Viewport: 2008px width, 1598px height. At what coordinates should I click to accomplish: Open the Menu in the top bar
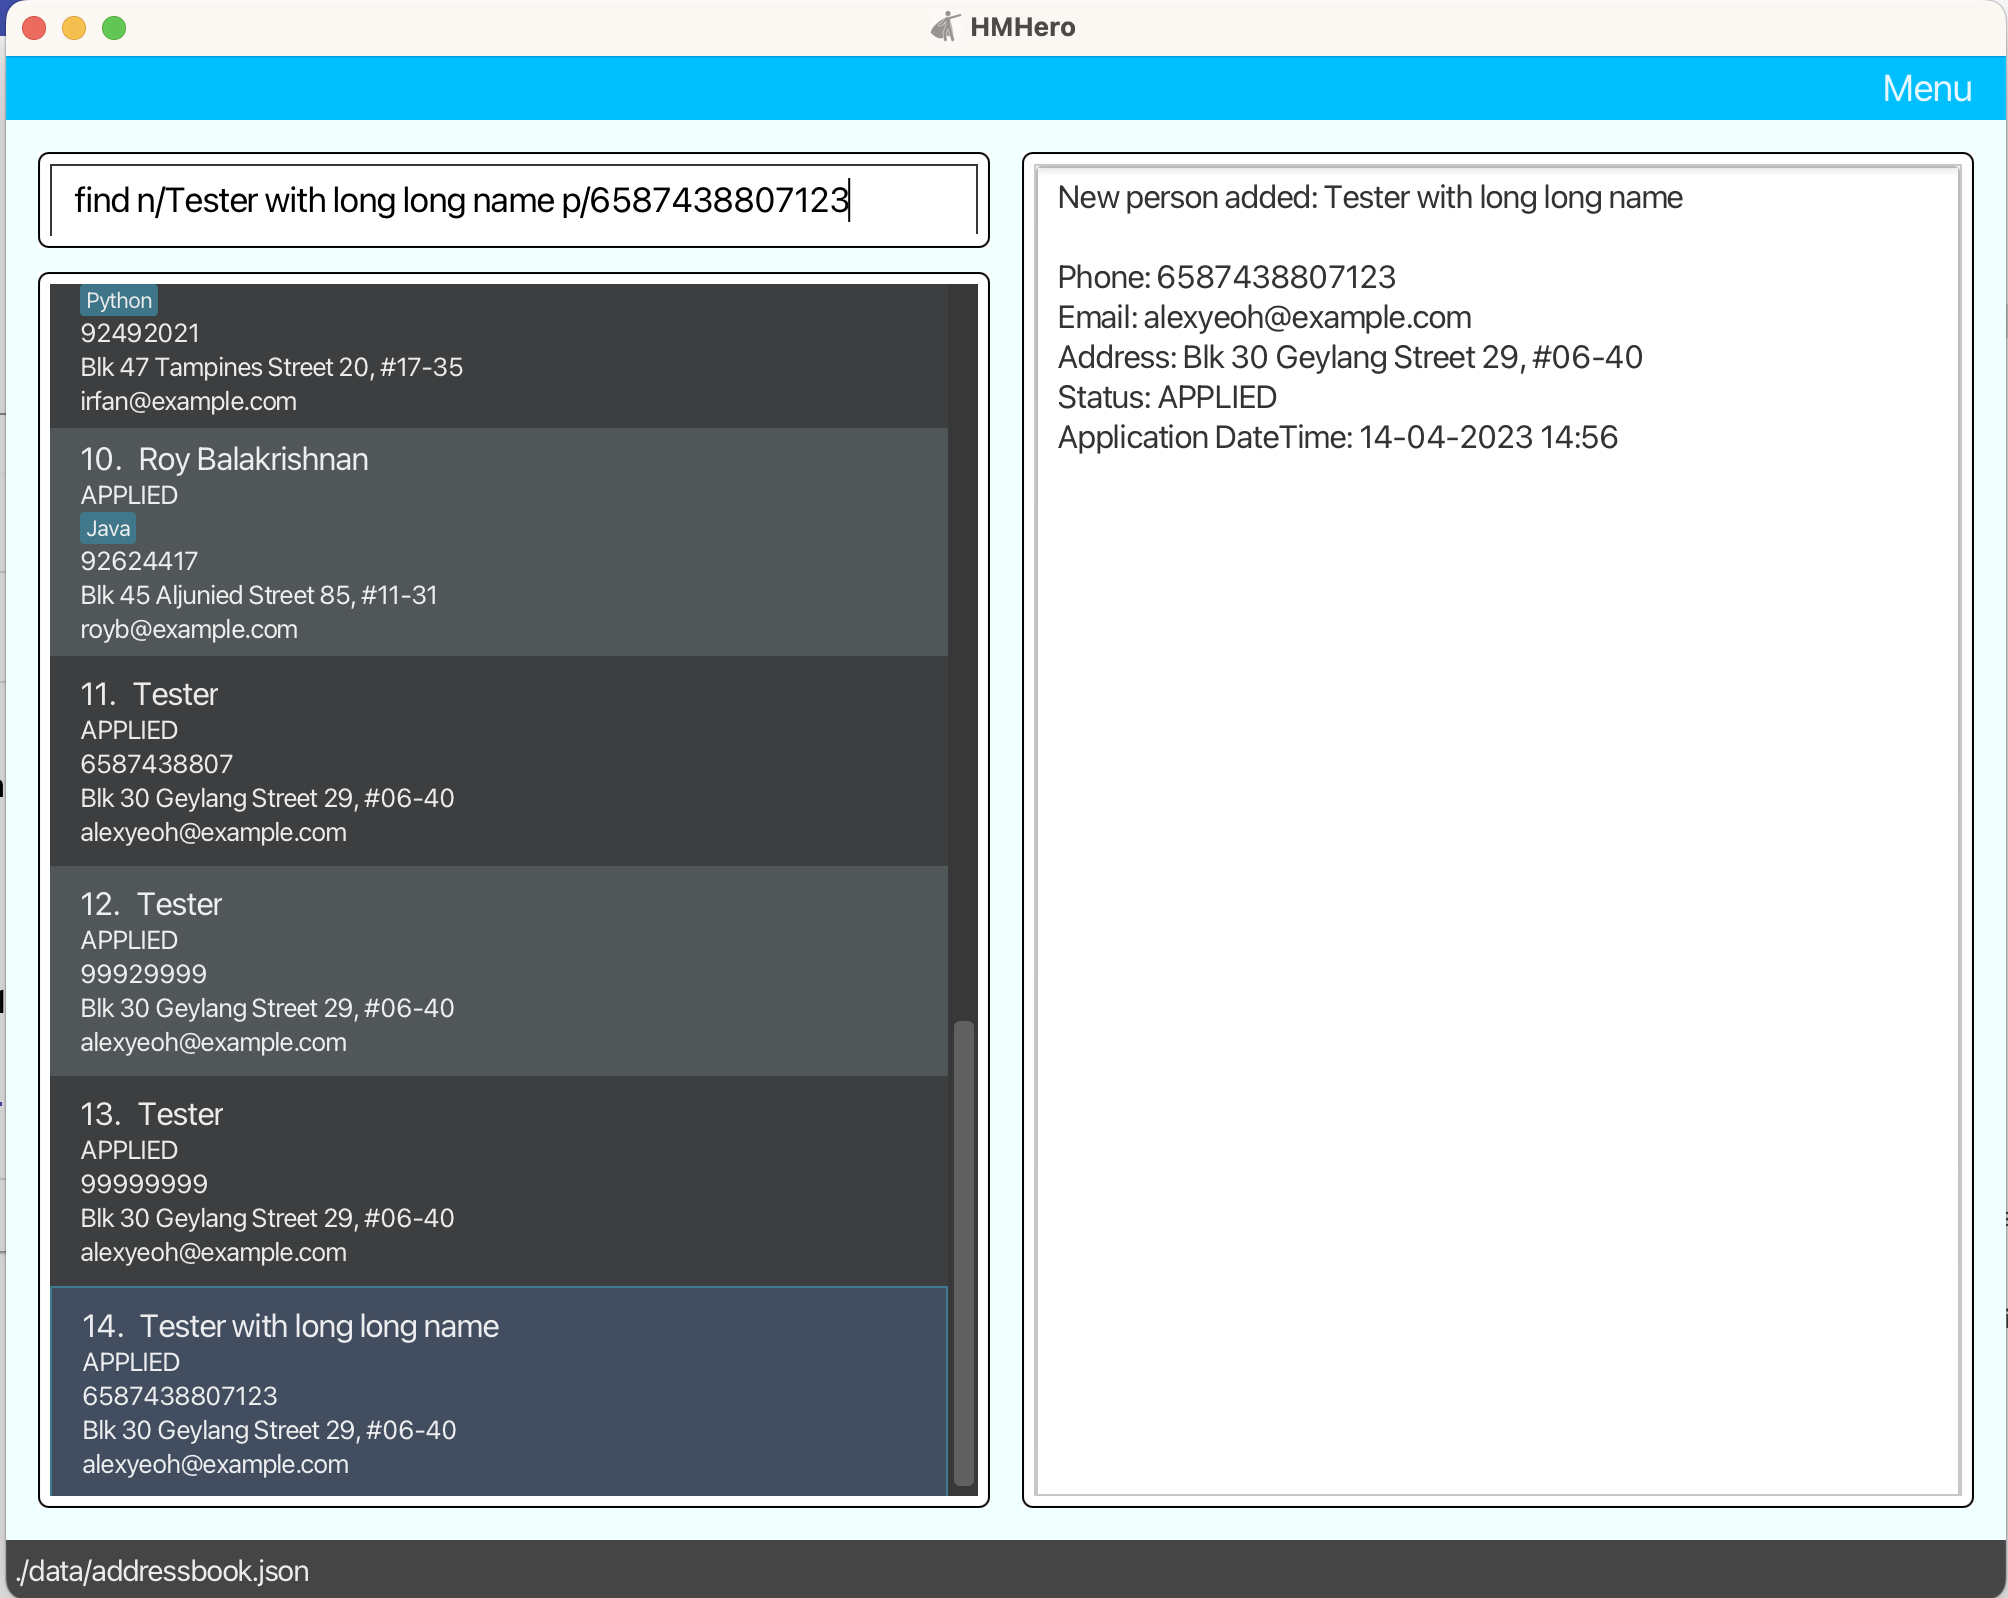coord(1926,88)
